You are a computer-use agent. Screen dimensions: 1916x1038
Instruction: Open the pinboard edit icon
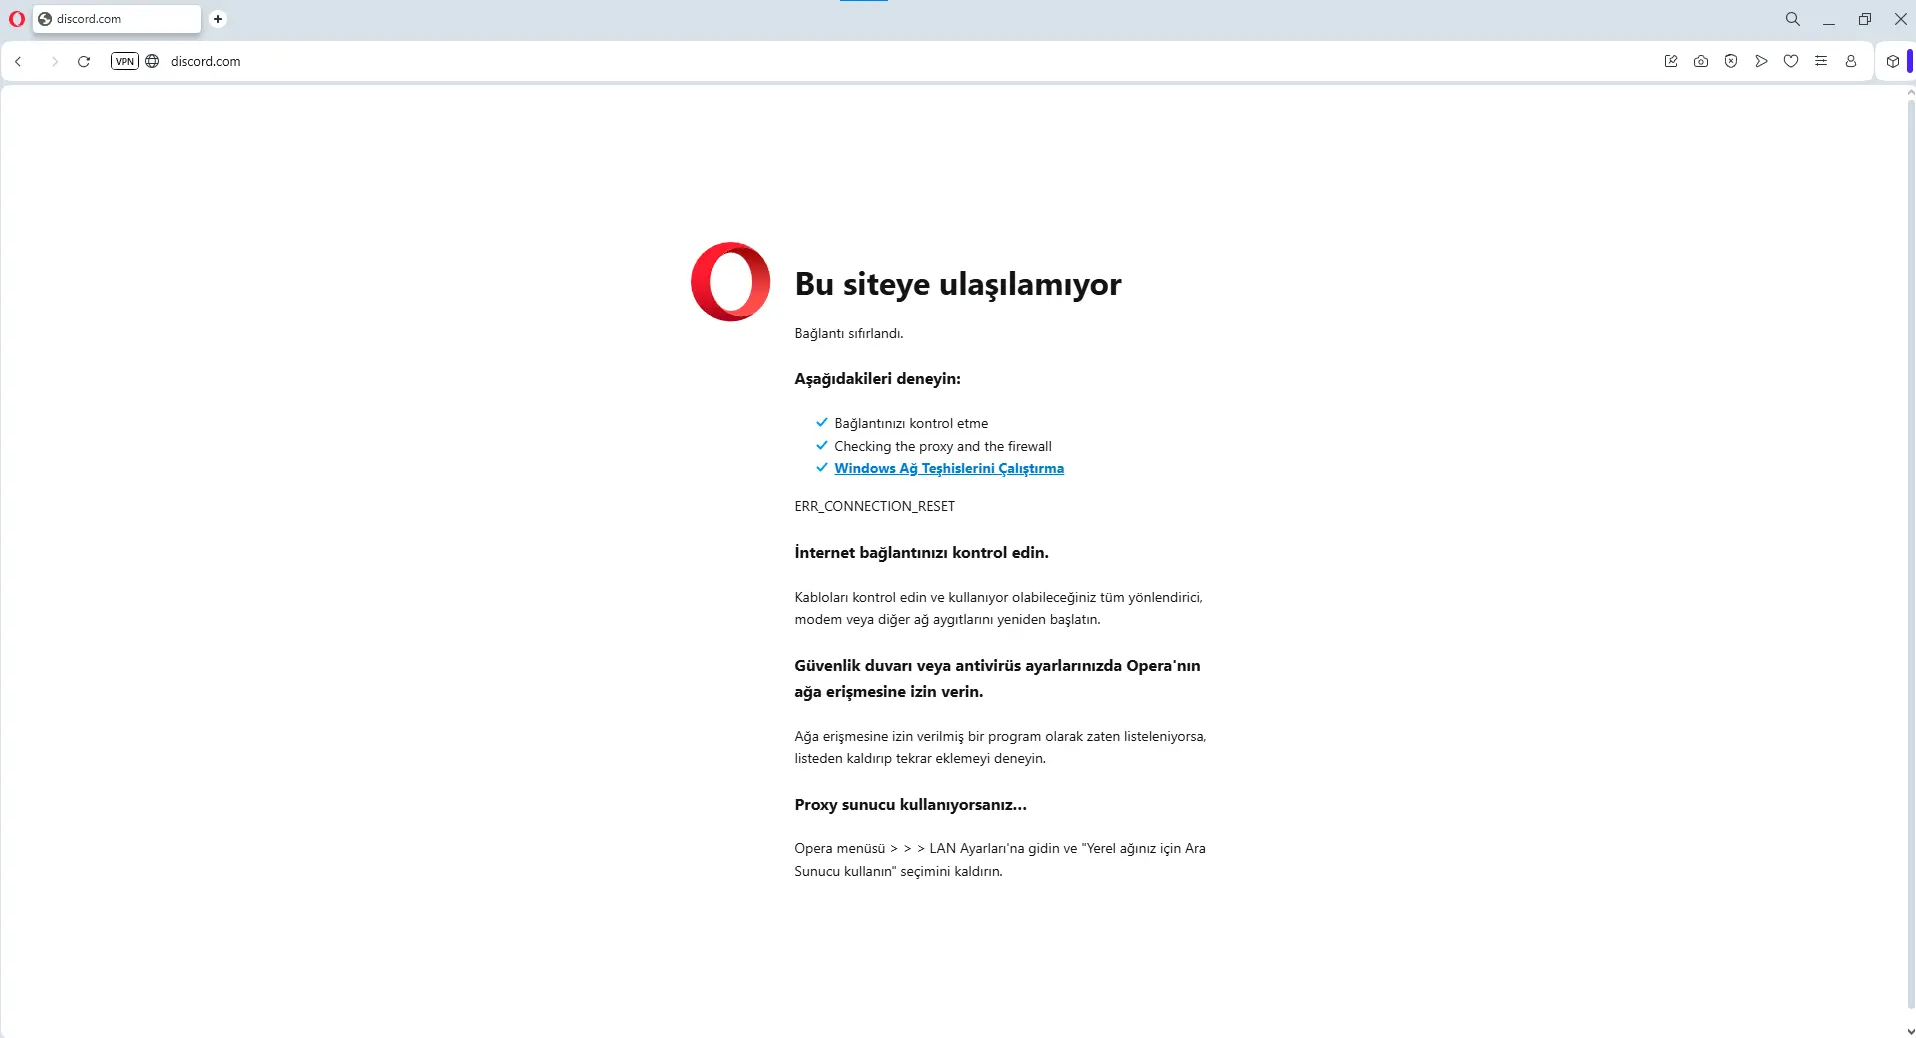point(1671,61)
